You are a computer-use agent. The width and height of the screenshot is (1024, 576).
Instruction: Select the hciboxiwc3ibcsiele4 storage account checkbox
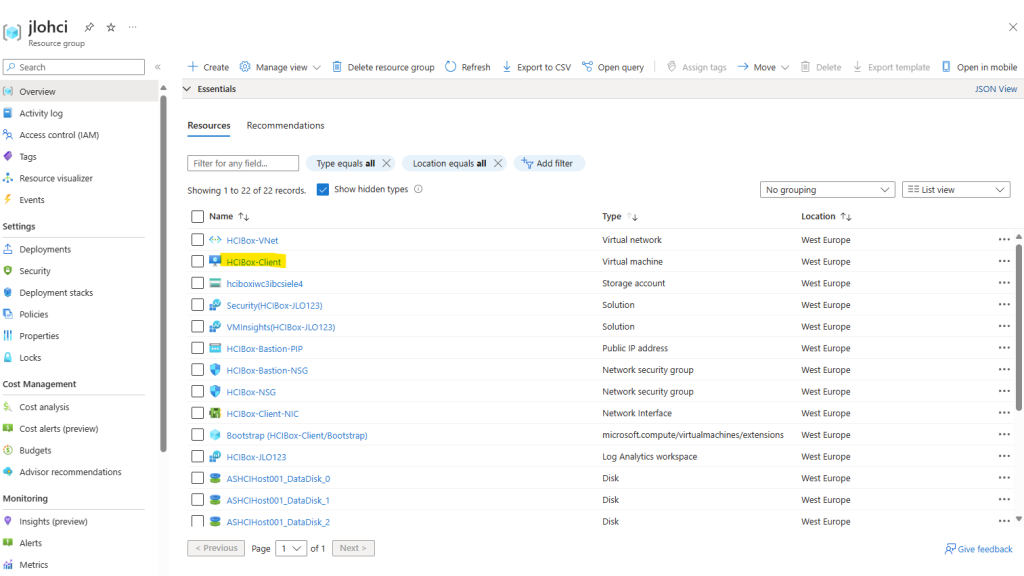pos(197,283)
